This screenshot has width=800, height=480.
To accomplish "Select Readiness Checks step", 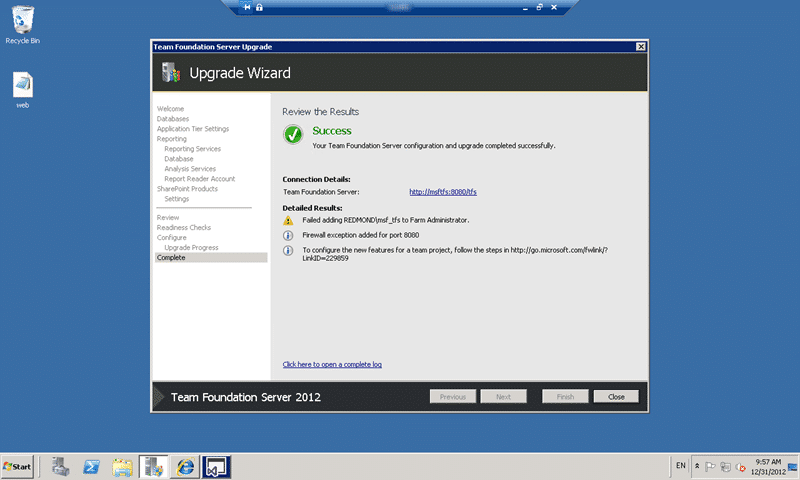I will click(x=184, y=228).
